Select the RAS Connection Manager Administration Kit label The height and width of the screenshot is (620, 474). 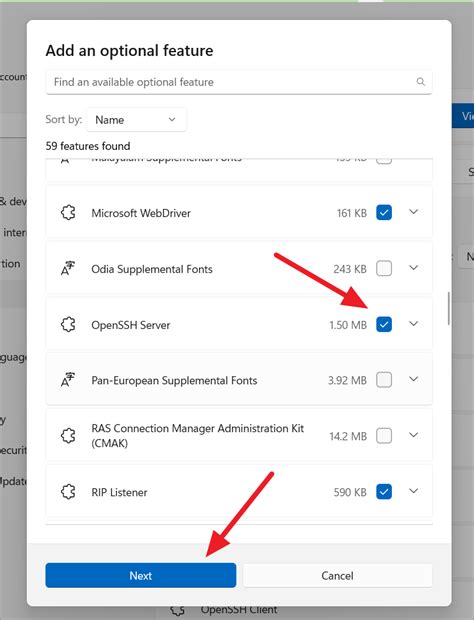tap(198, 436)
